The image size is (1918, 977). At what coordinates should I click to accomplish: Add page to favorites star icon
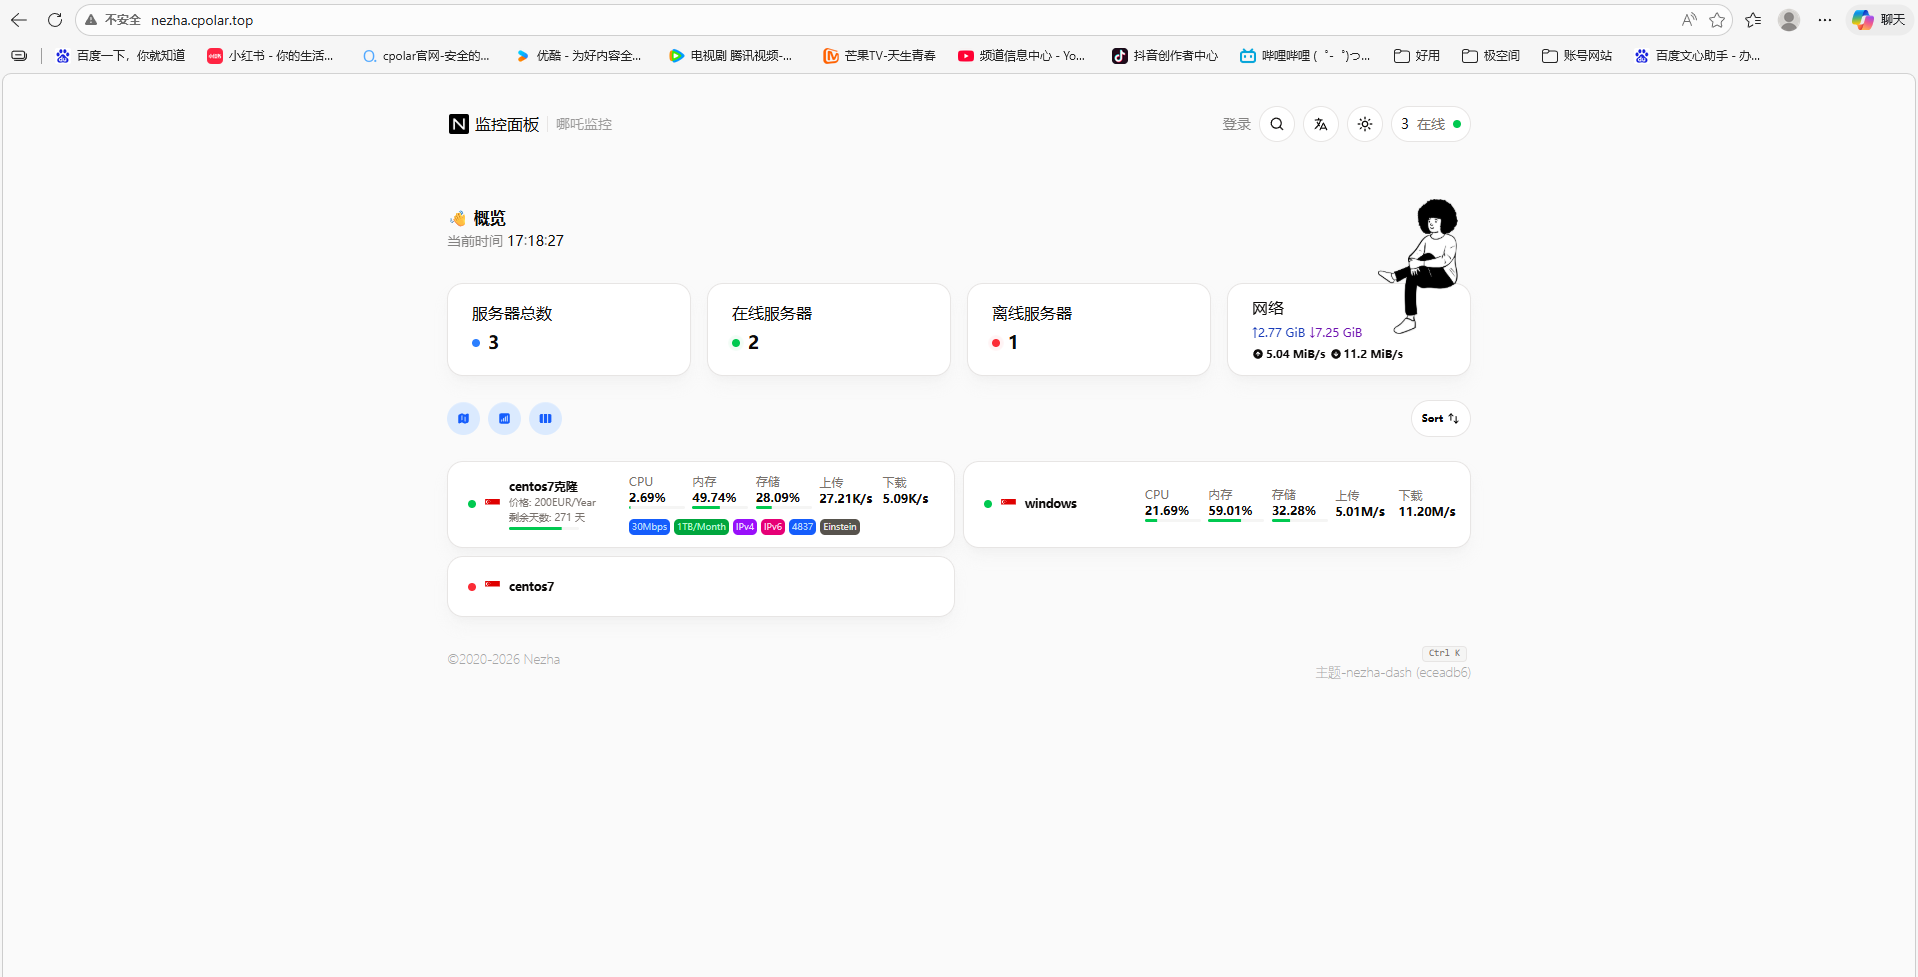(1717, 20)
